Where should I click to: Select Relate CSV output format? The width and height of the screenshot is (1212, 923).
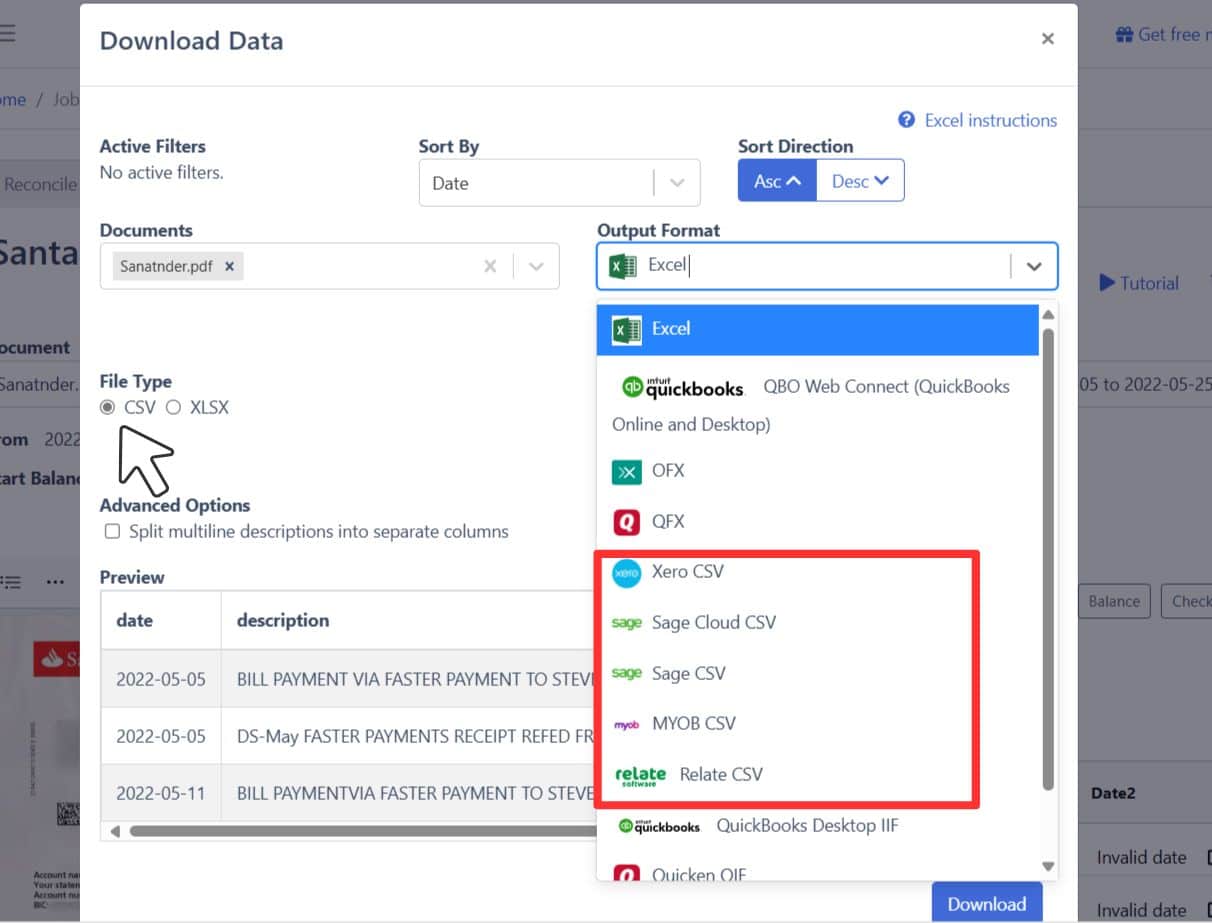tap(817, 775)
